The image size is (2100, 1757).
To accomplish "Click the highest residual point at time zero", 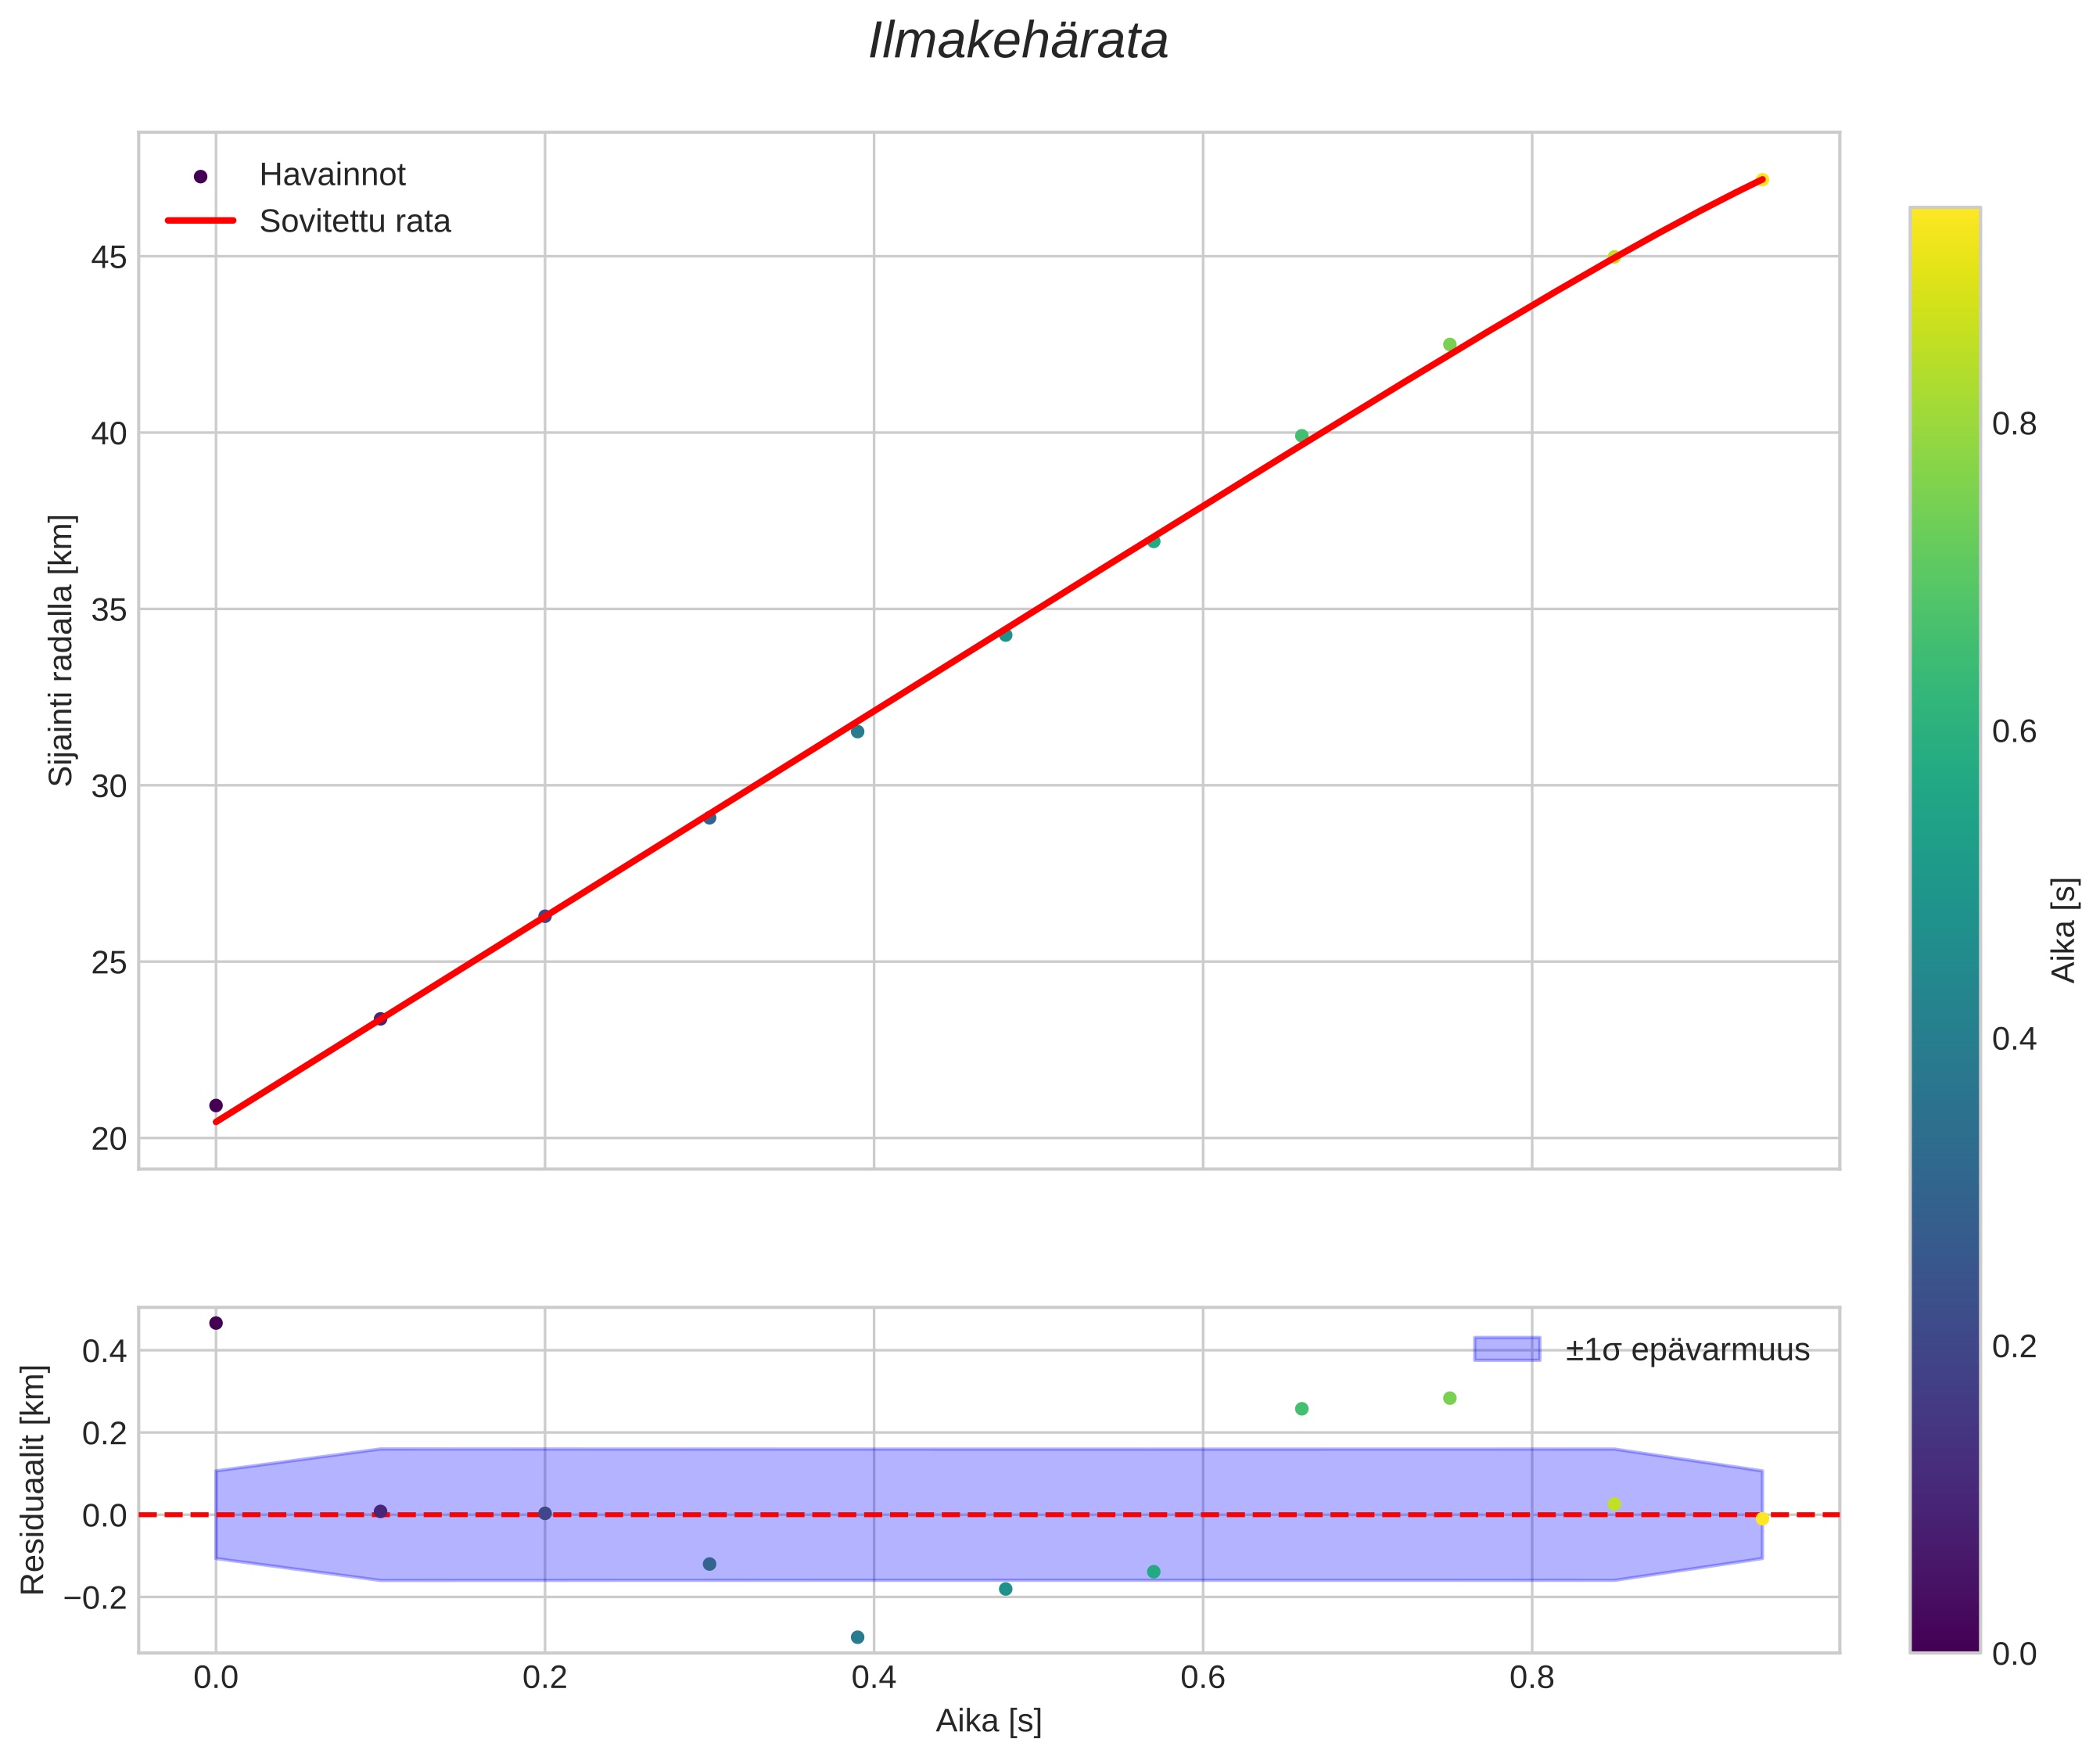I will [216, 1323].
